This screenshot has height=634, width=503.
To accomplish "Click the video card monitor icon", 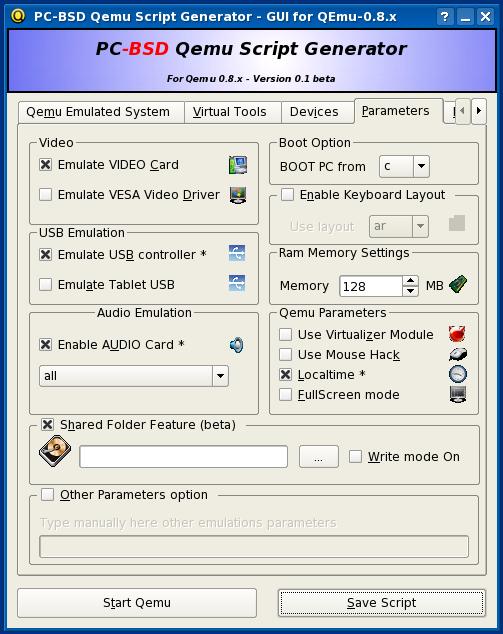I will [238, 165].
